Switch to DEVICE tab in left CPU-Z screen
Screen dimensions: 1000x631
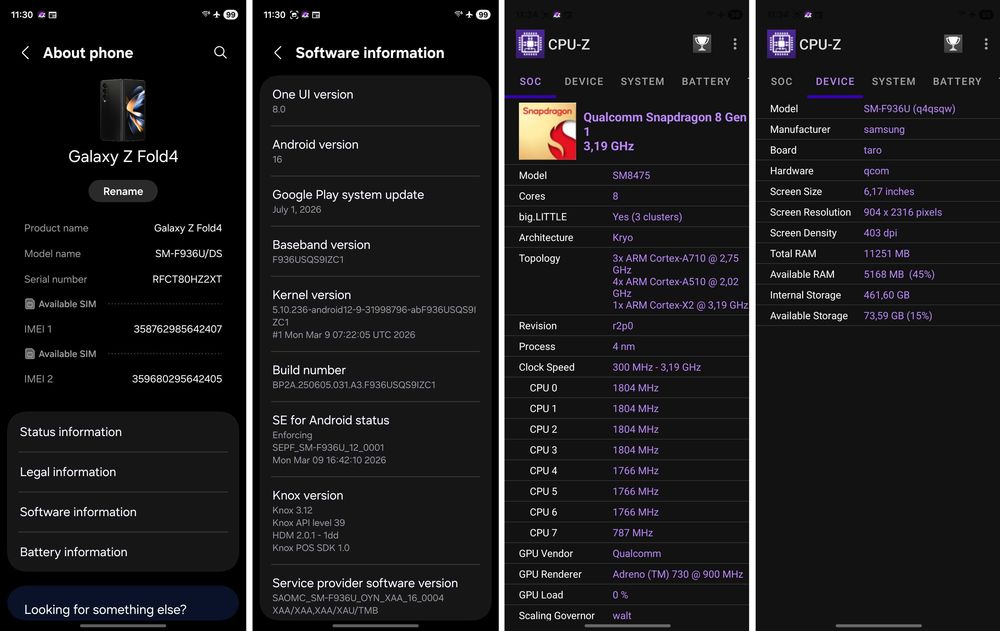(584, 82)
